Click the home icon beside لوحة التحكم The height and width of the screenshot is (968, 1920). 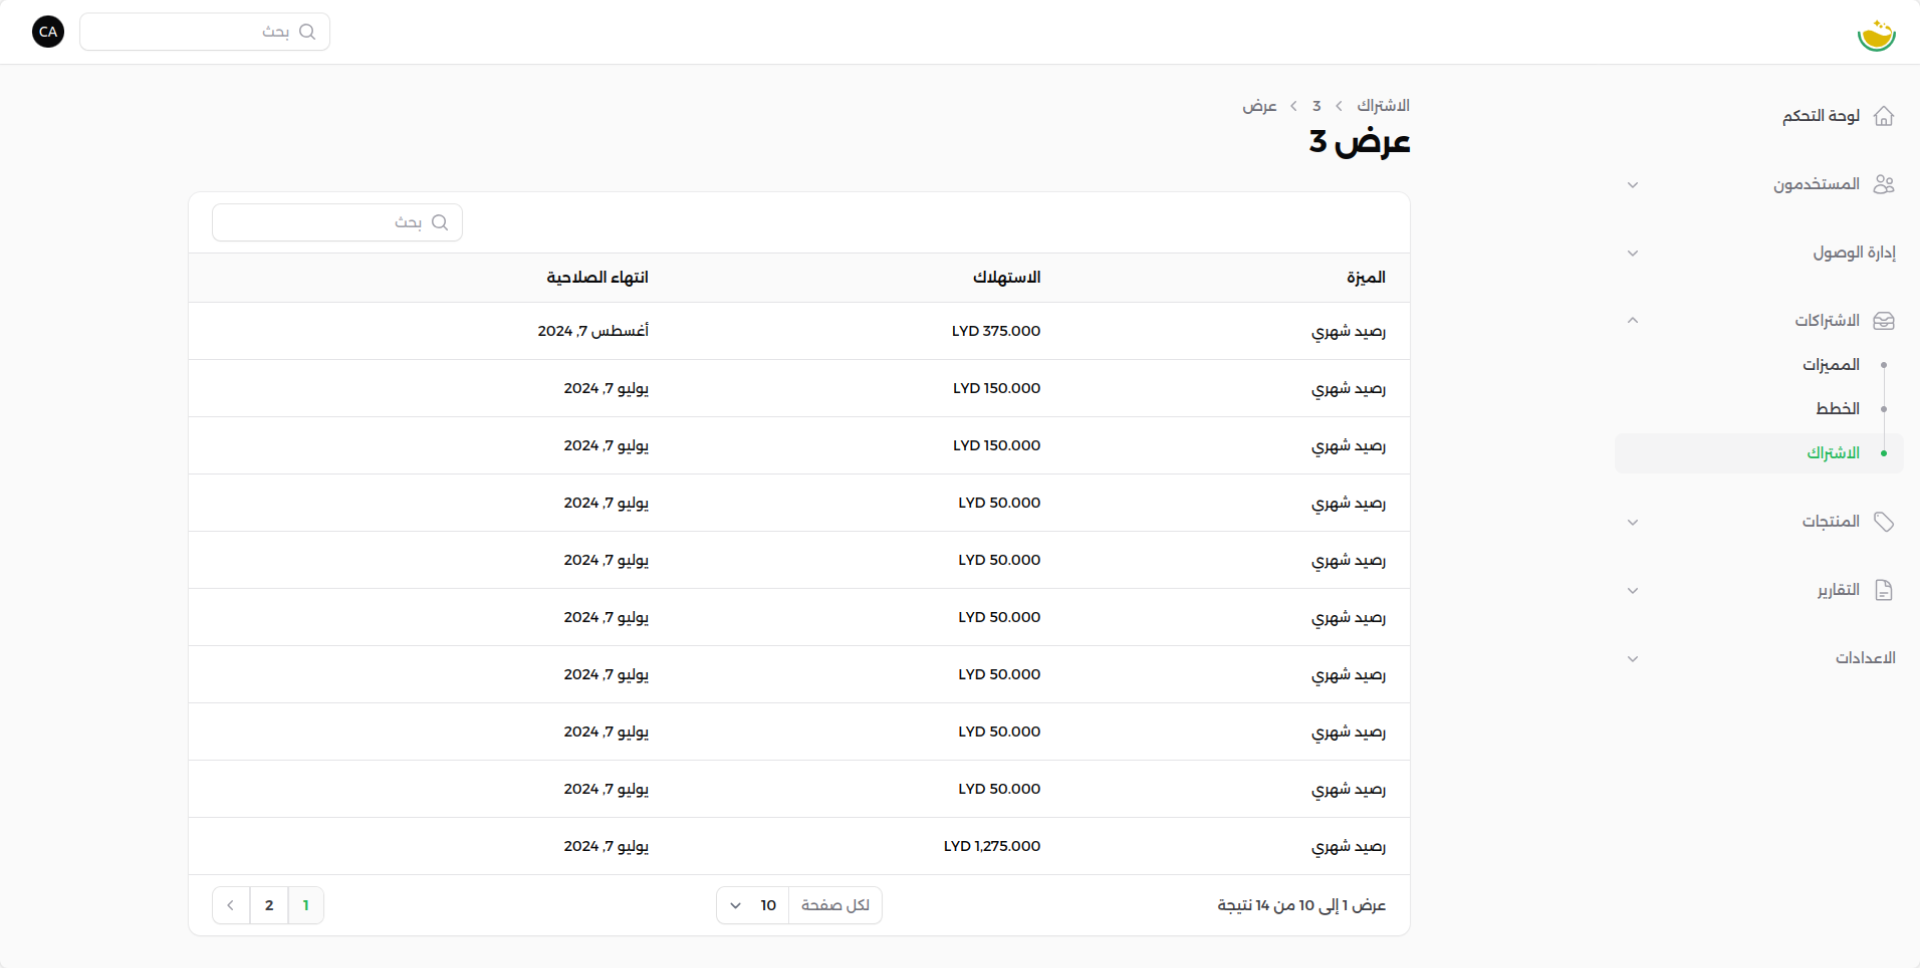[x=1884, y=116]
